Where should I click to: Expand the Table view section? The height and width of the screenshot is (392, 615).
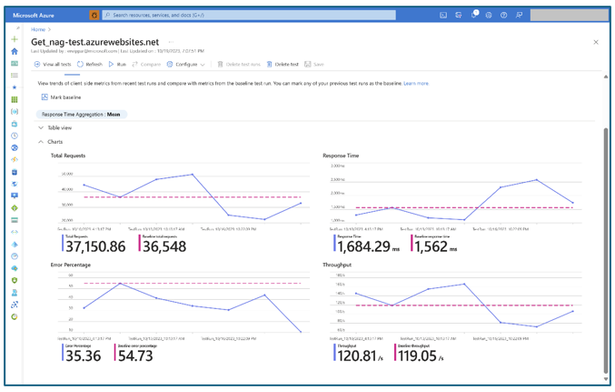click(x=55, y=128)
